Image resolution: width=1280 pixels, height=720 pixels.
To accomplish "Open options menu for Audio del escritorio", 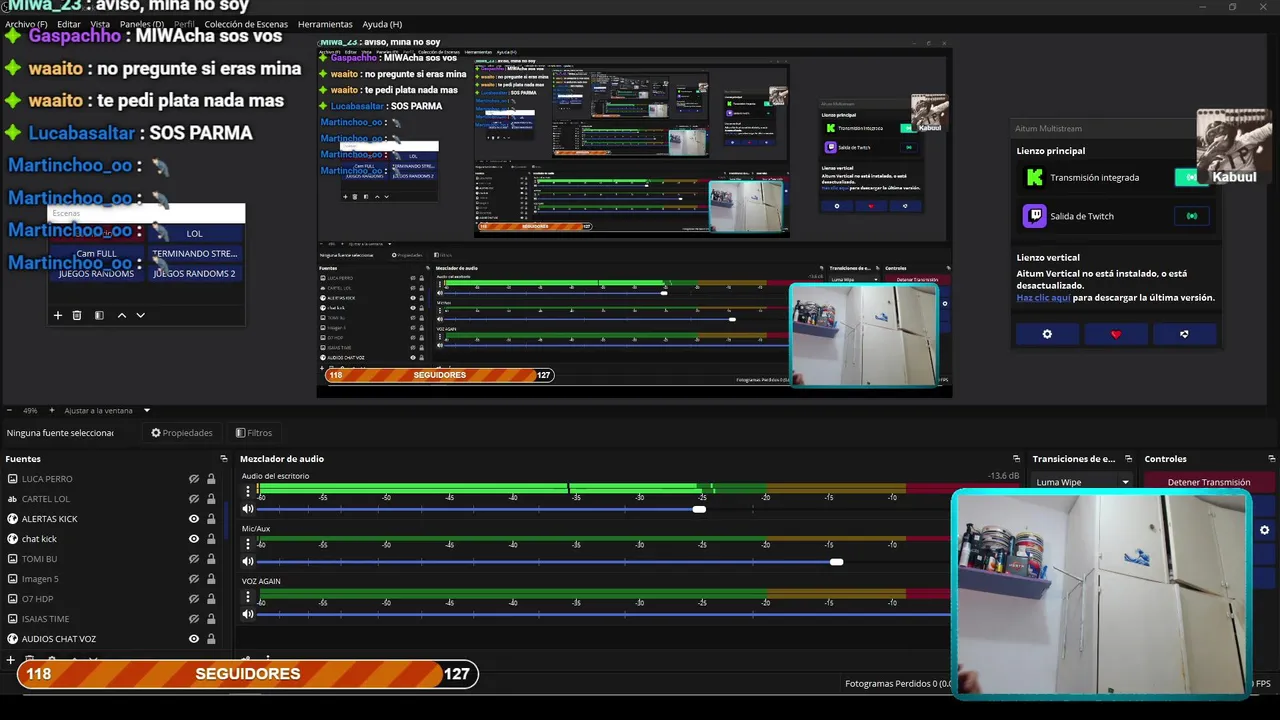I will 248,492.
